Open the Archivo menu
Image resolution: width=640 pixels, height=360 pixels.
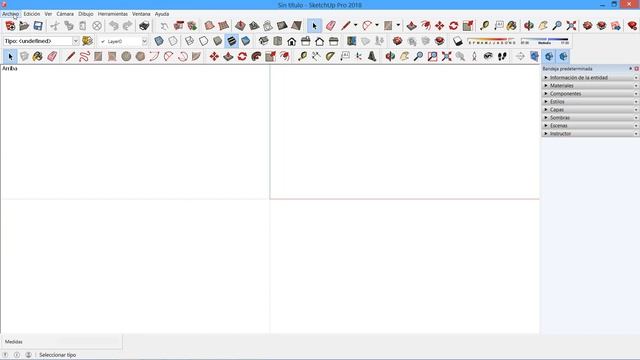click(10, 14)
